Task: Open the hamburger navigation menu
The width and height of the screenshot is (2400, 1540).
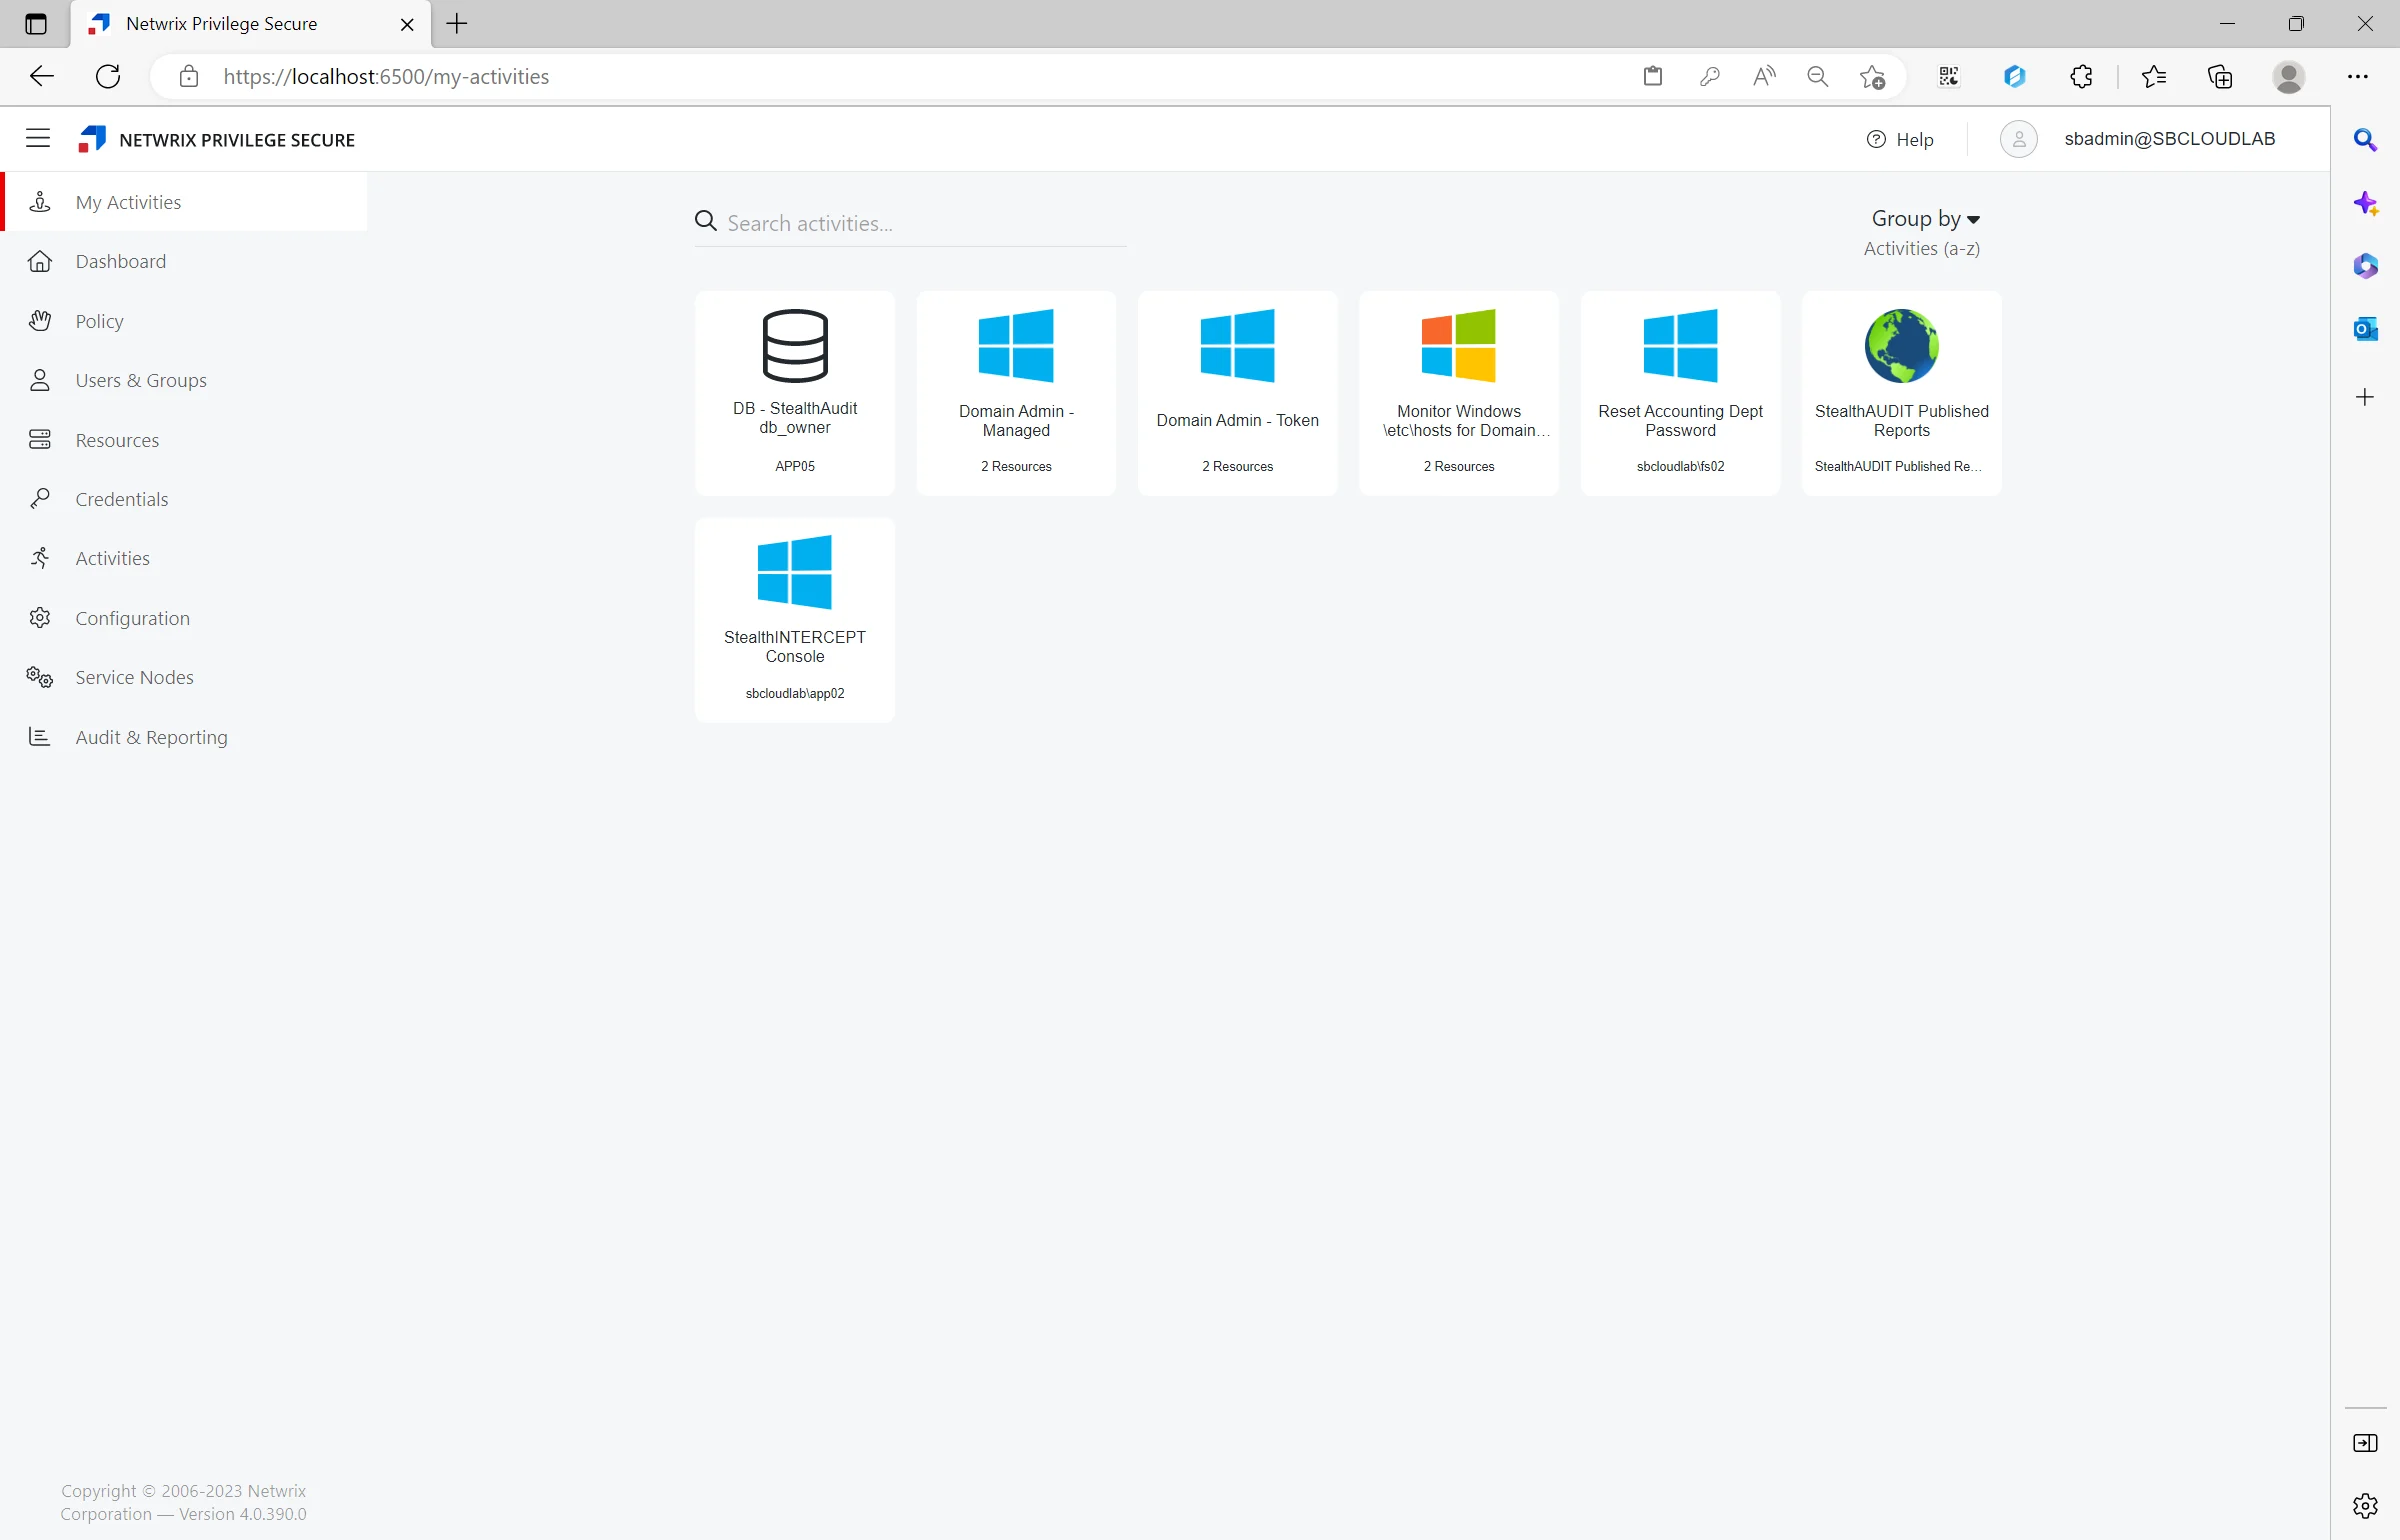Action: coord(38,139)
